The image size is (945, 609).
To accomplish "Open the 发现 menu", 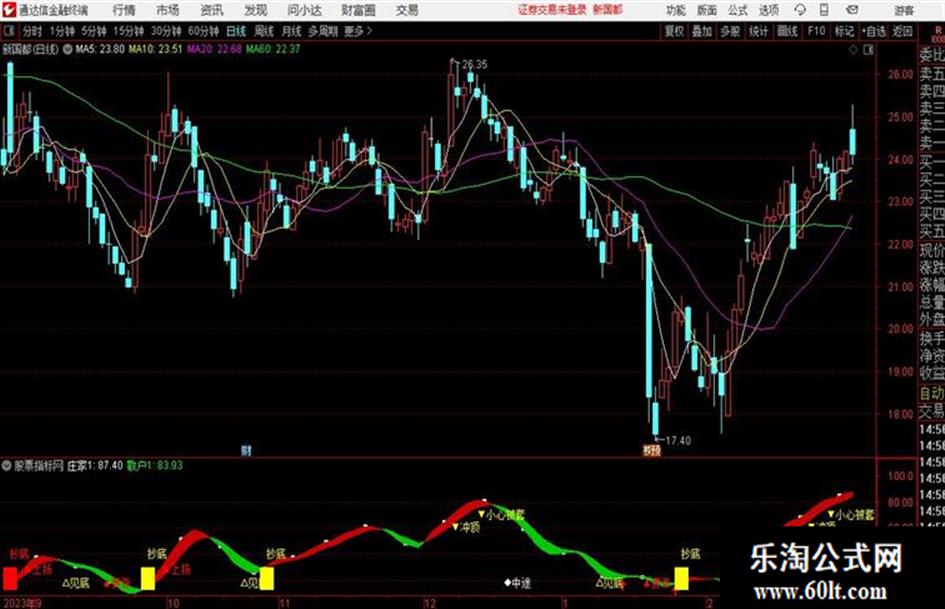I will pyautogui.click(x=256, y=10).
